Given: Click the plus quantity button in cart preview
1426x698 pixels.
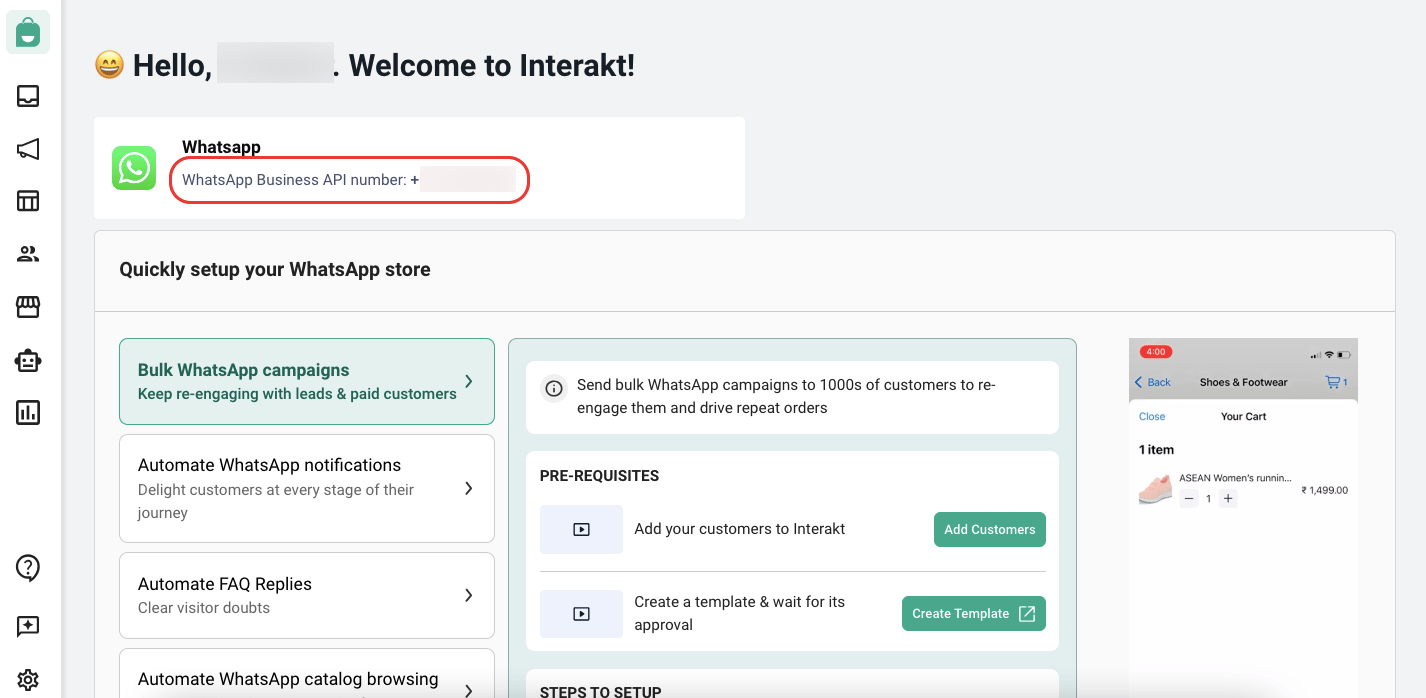Looking at the screenshot, I should tap(1228, 498).
